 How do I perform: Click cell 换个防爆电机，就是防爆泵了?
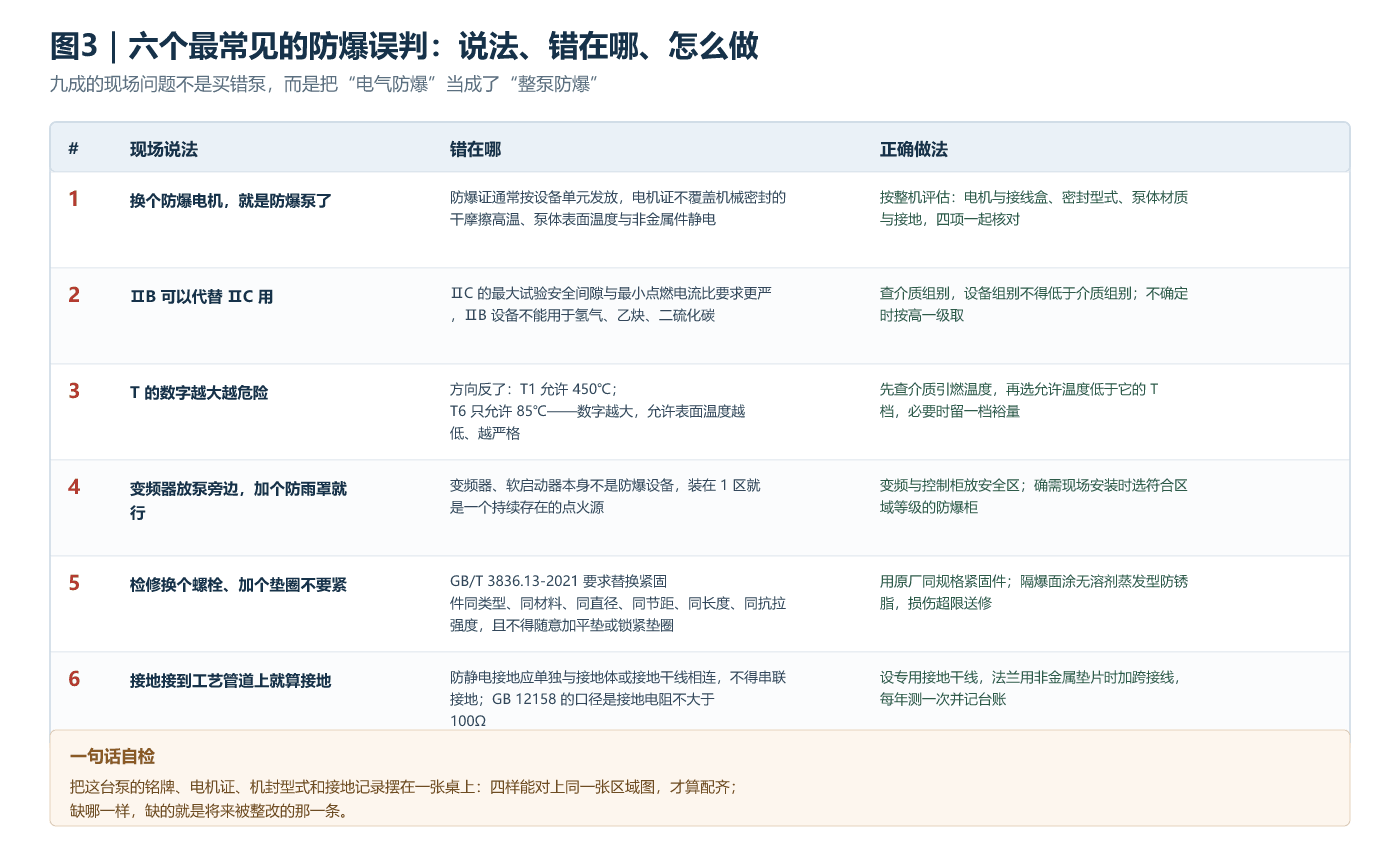click(x=231, y=201)
